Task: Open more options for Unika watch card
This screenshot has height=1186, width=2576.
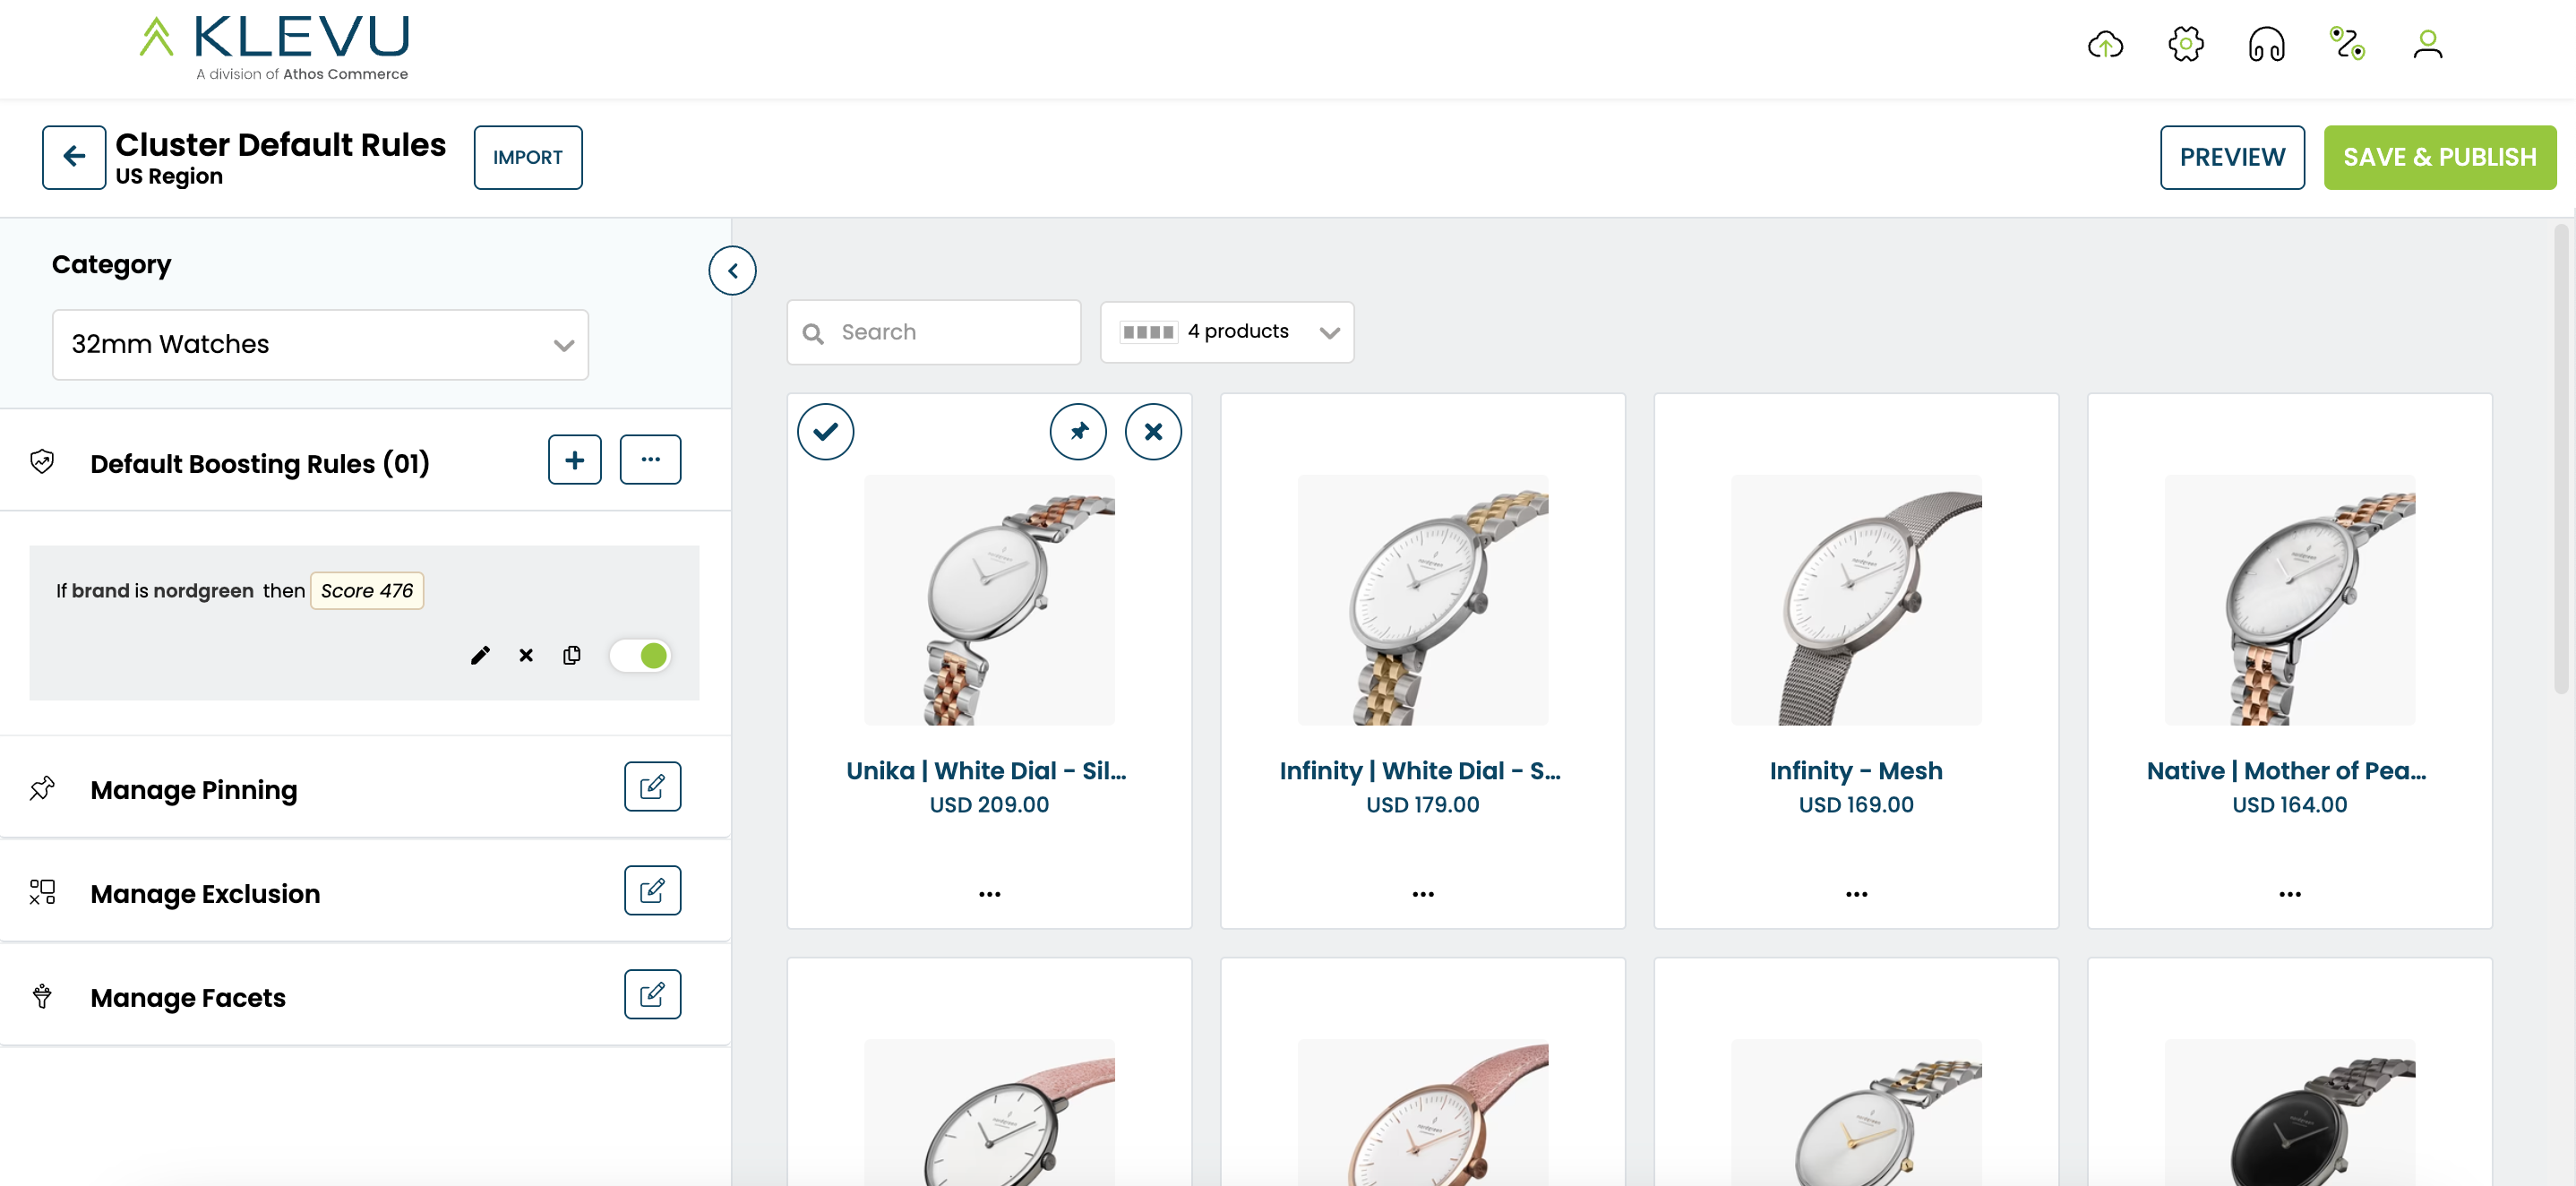Action: tap(989, 894)
